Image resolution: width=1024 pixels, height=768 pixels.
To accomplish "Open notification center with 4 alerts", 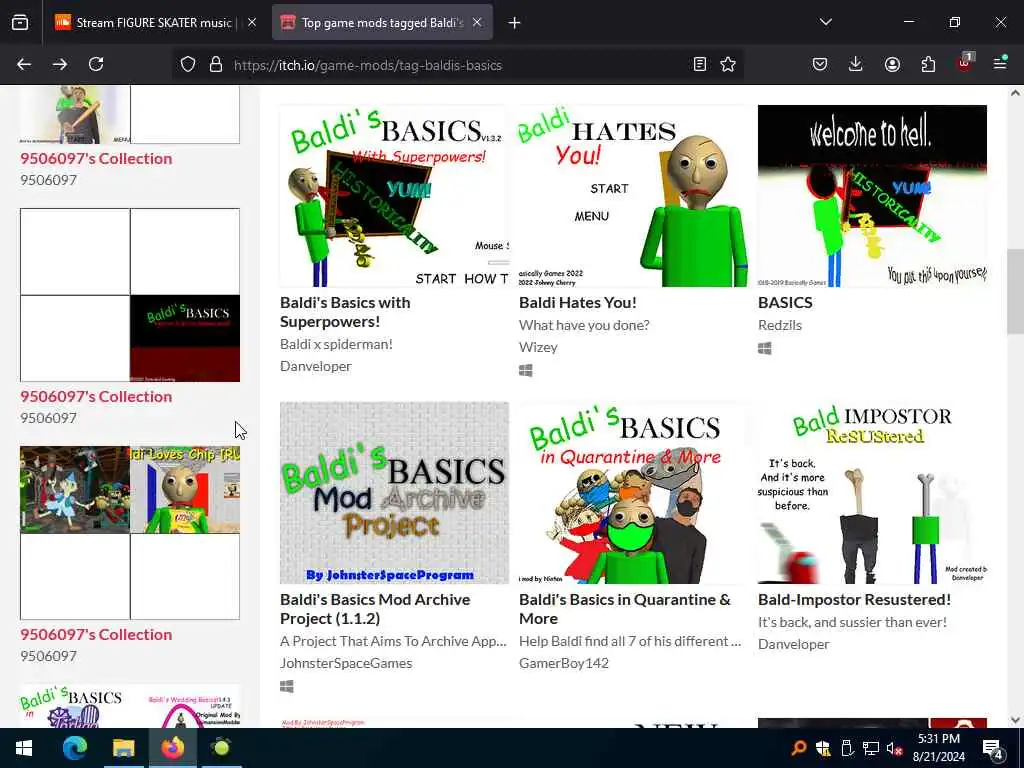I will 993,749.
